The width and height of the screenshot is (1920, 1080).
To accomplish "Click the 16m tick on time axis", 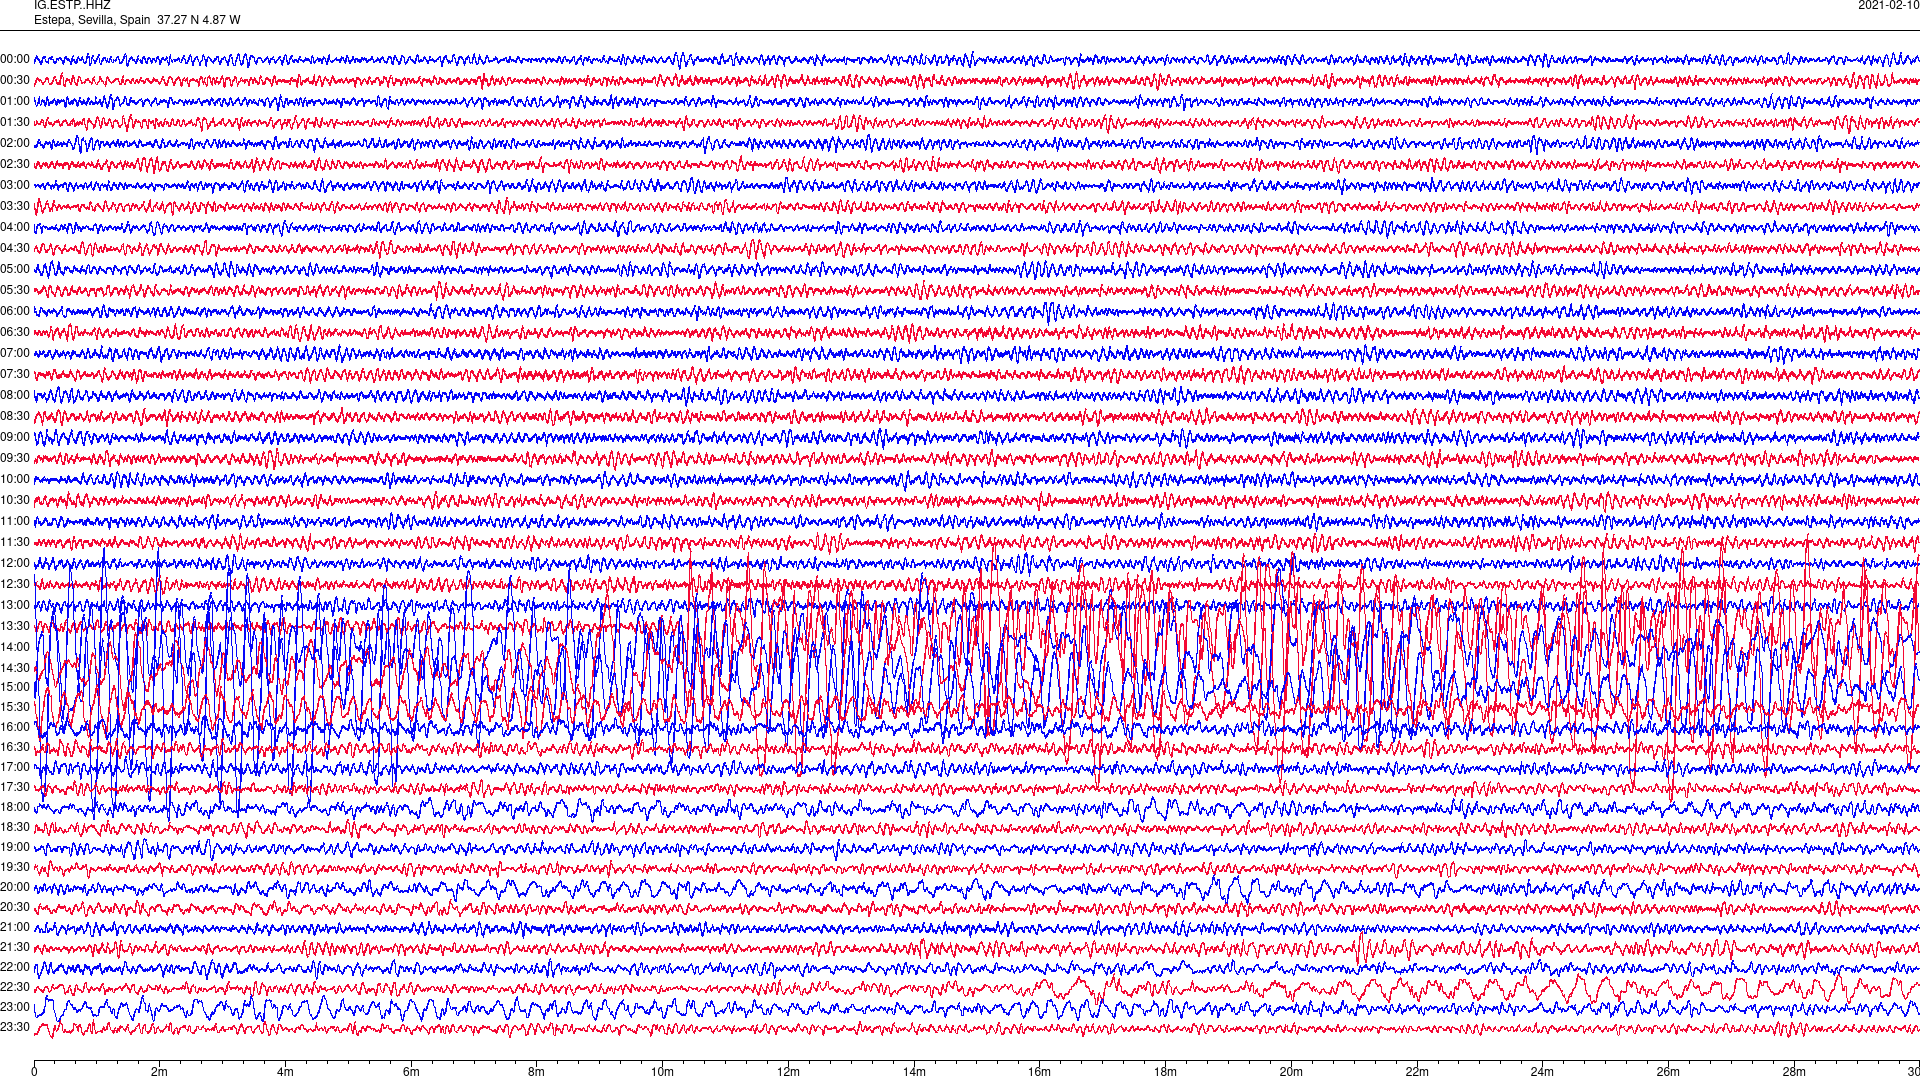I will (1040, 1072).
